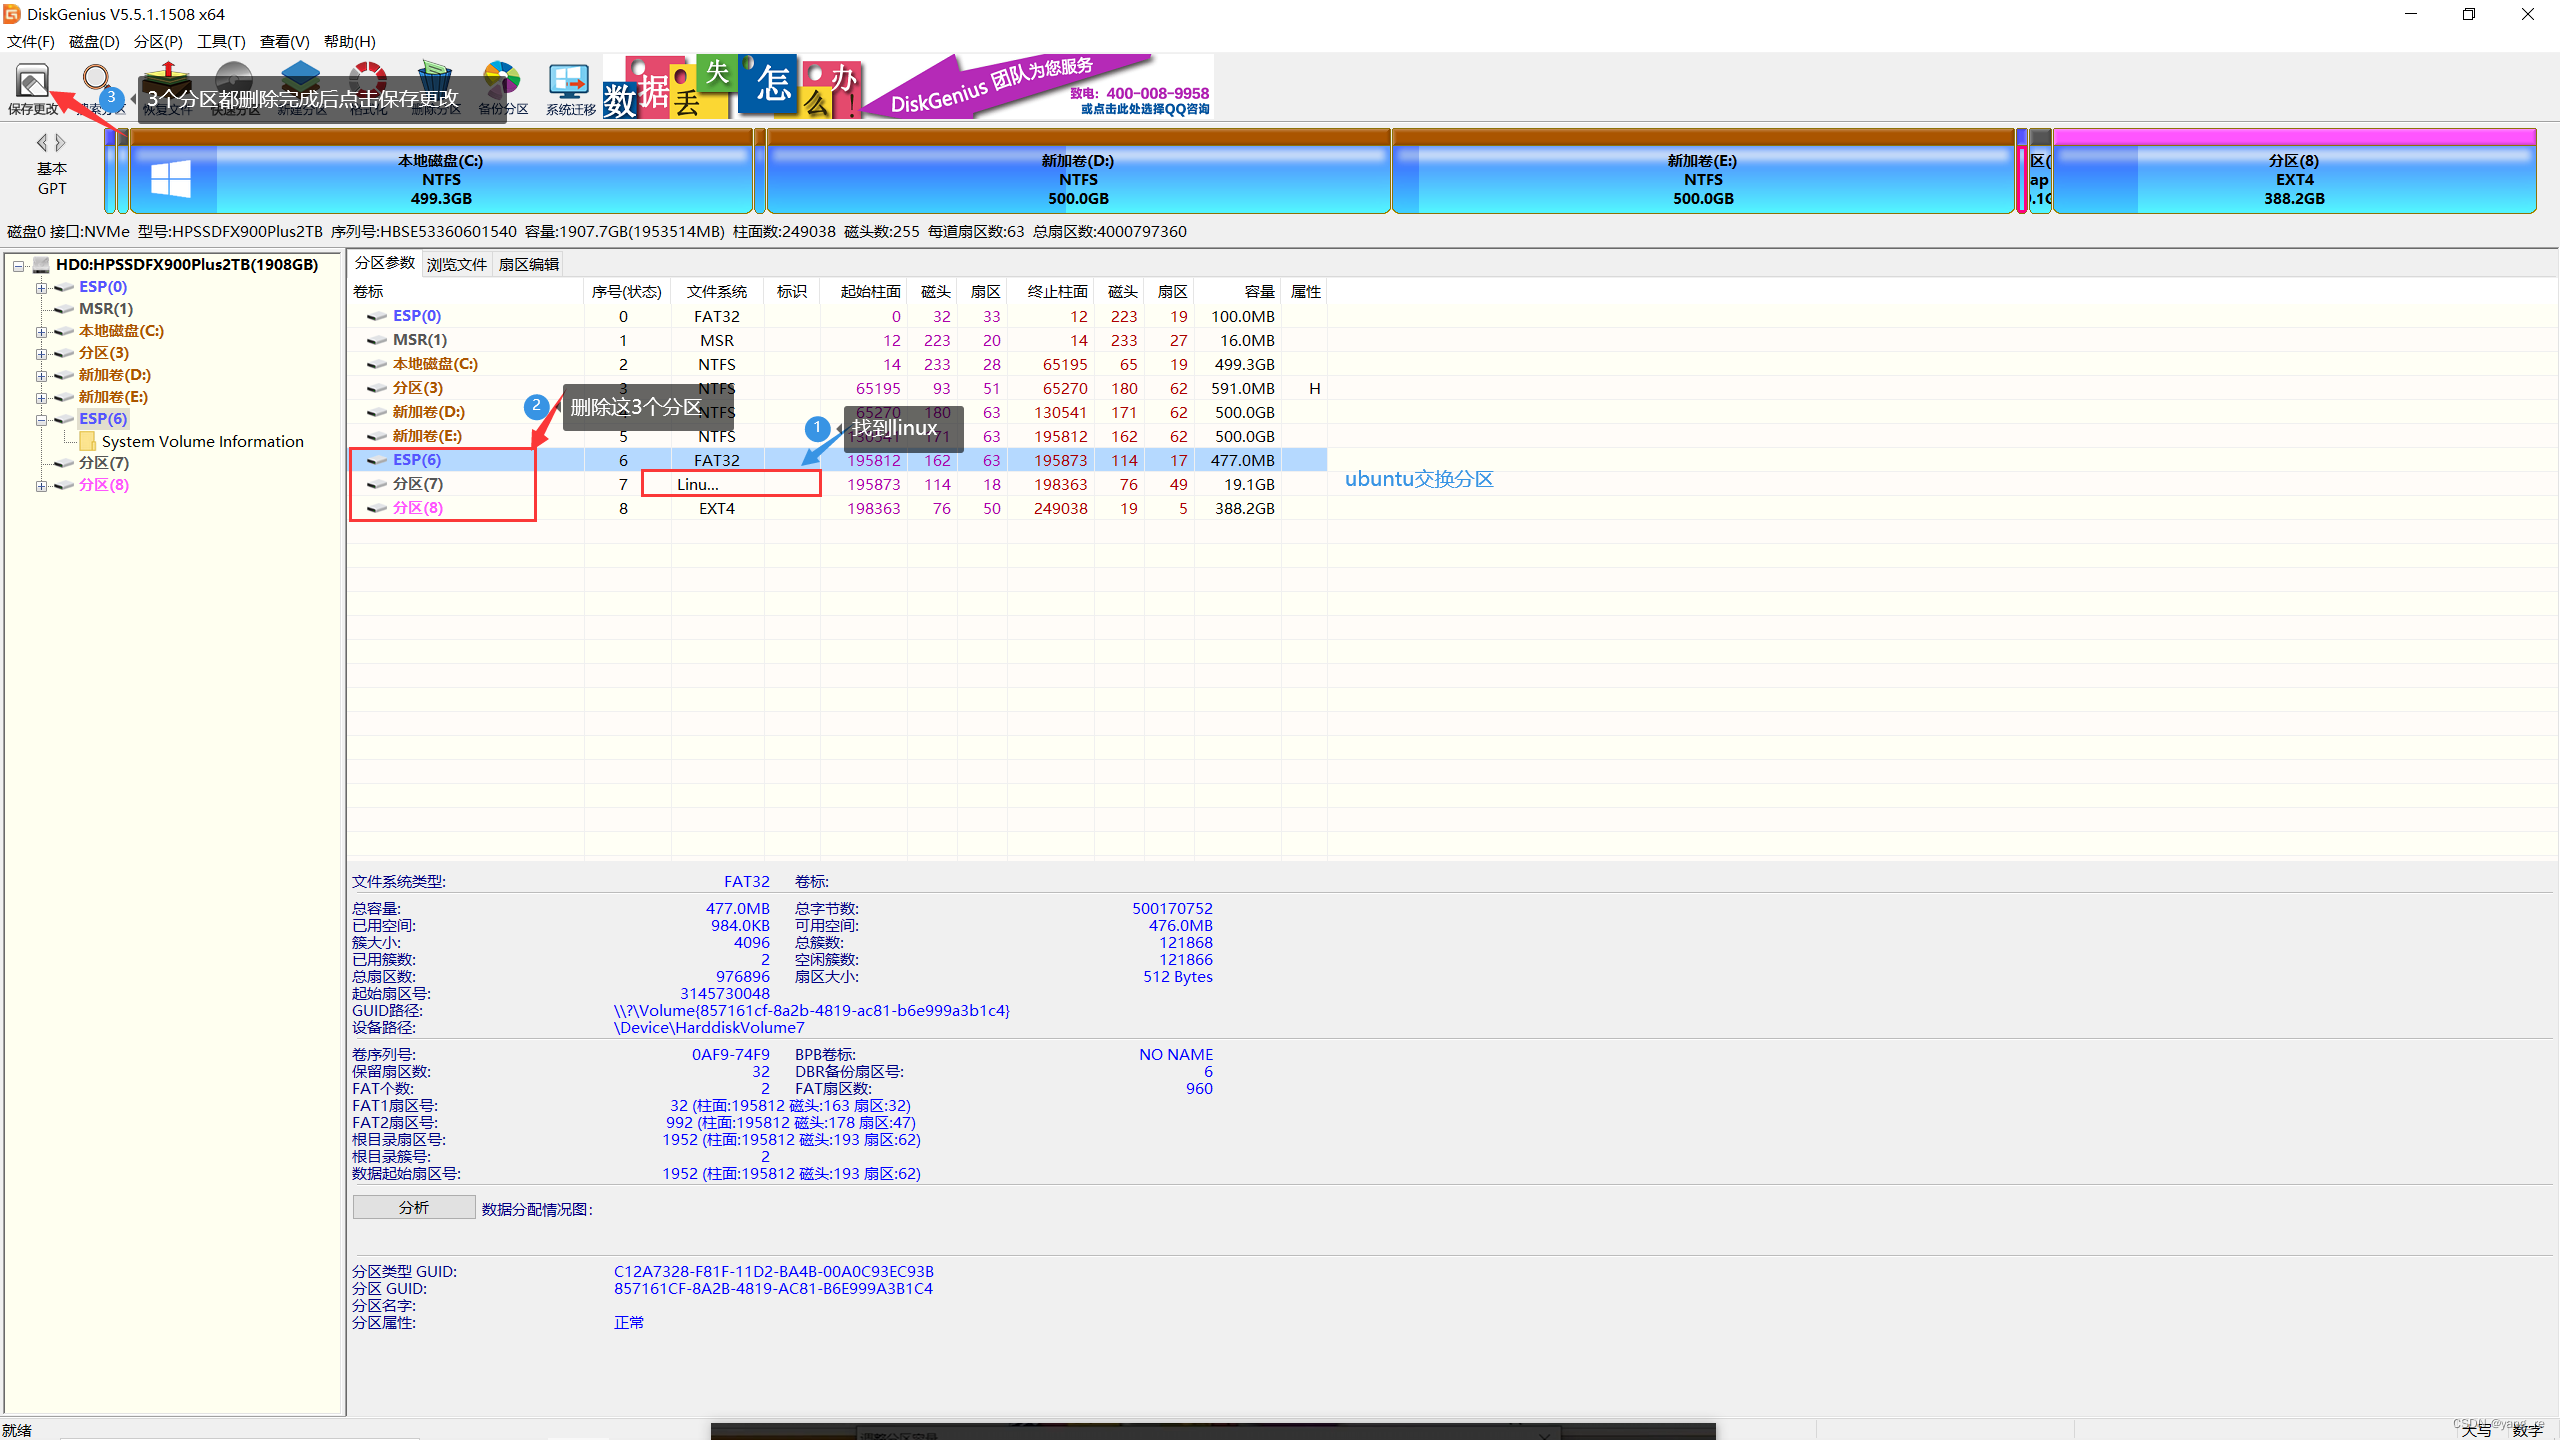This screenshot has width=2560, height=1440.
Task: Click drive icon of ESP(0) table row
Action: 377,316
